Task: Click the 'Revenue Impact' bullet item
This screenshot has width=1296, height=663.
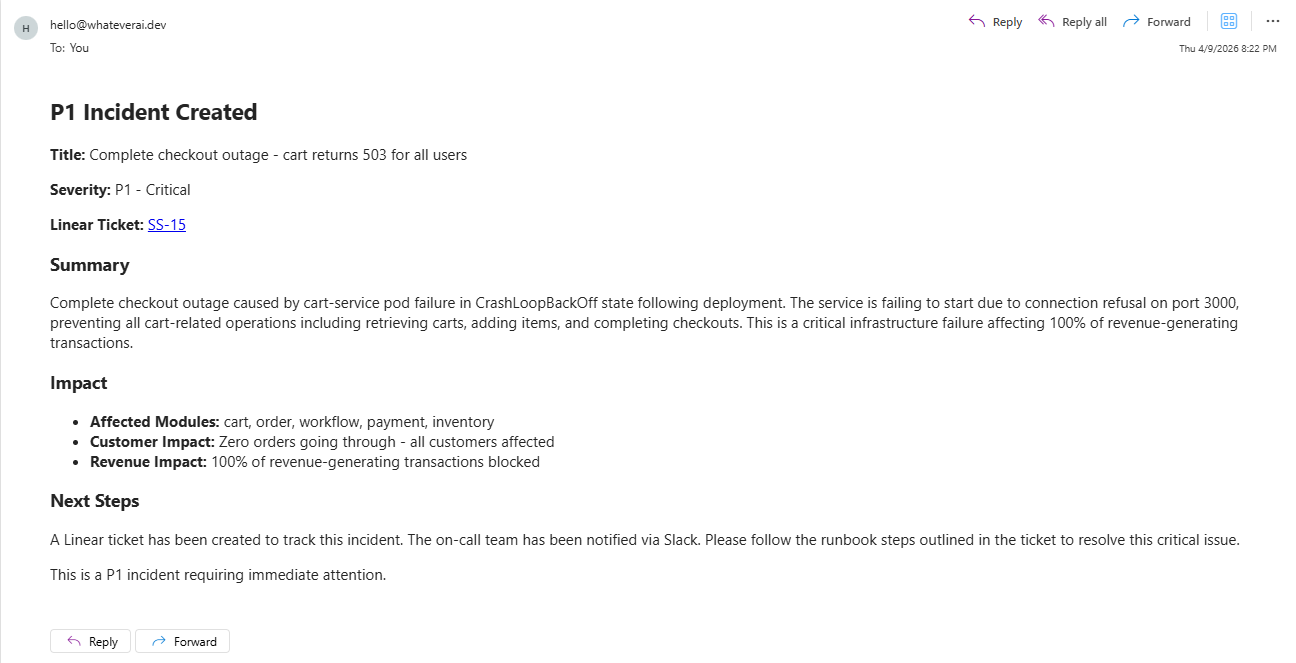Action: [315, 462]
